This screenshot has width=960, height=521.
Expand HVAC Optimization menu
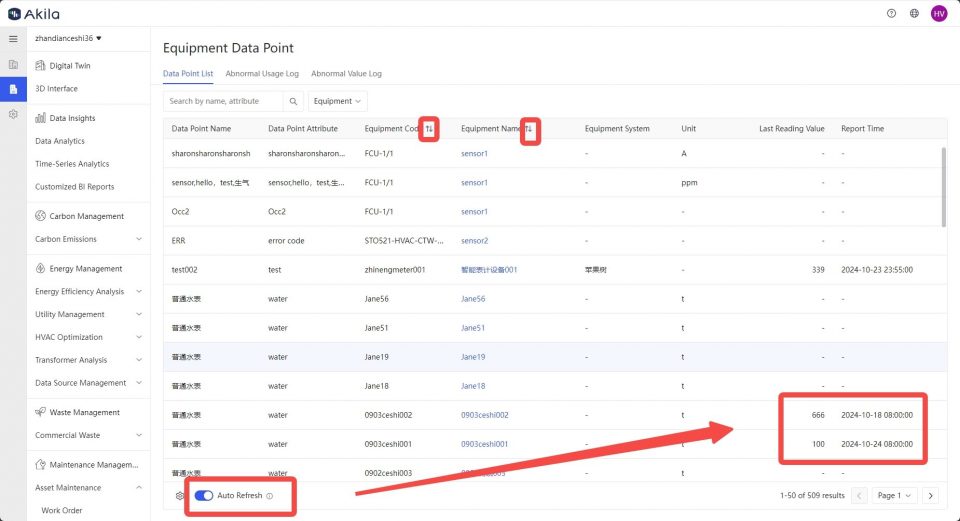click(x=139, y=337)
